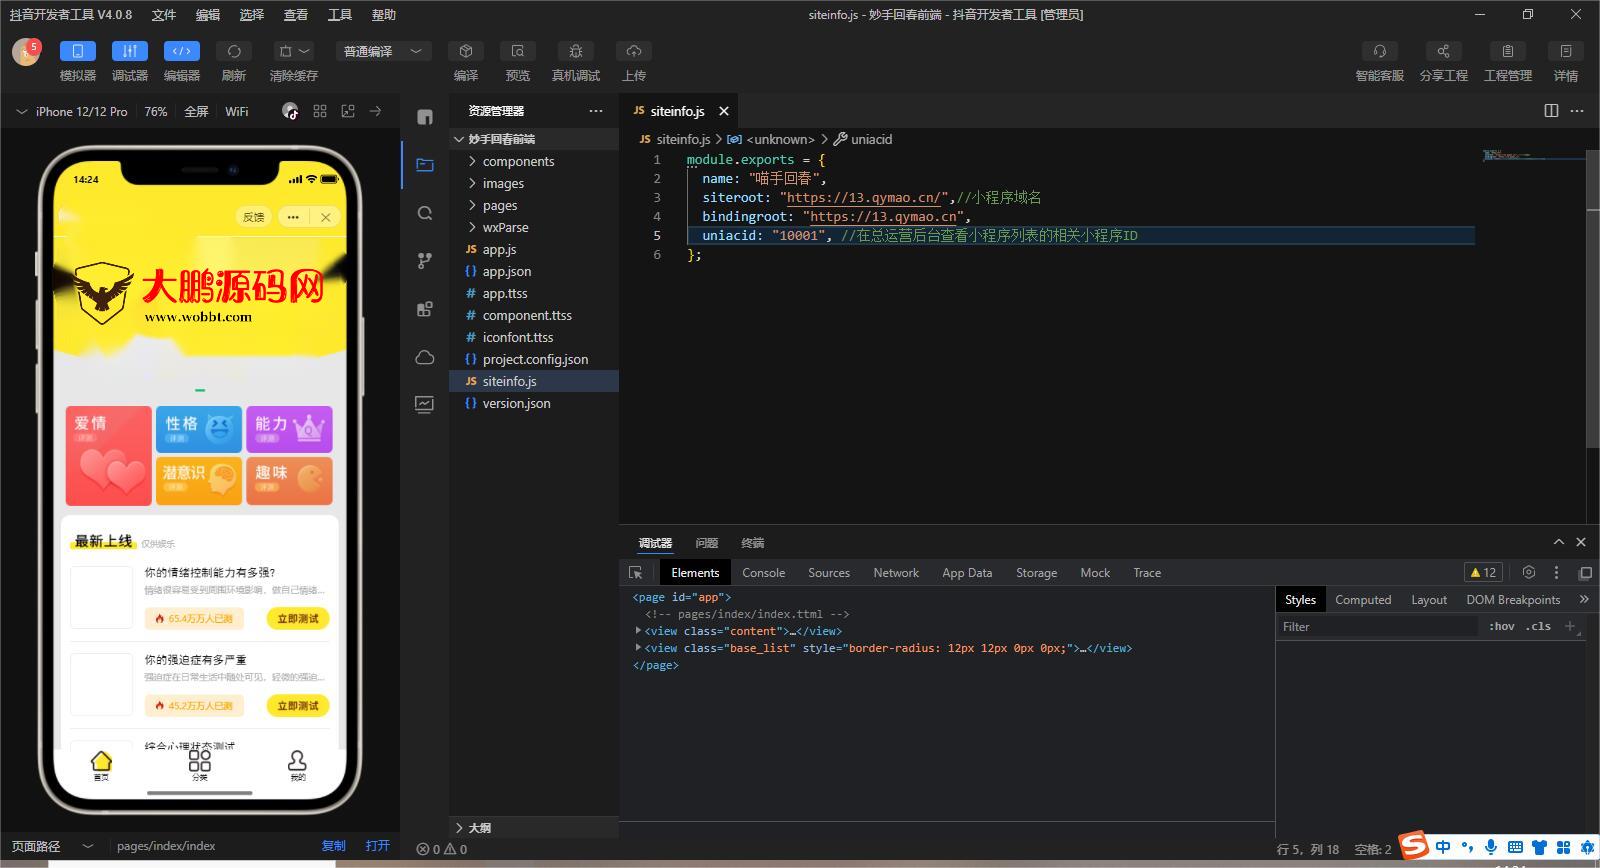1600x868 pixels.
Task: Switch to the Network tab
Action: click(x=896, y=573)
